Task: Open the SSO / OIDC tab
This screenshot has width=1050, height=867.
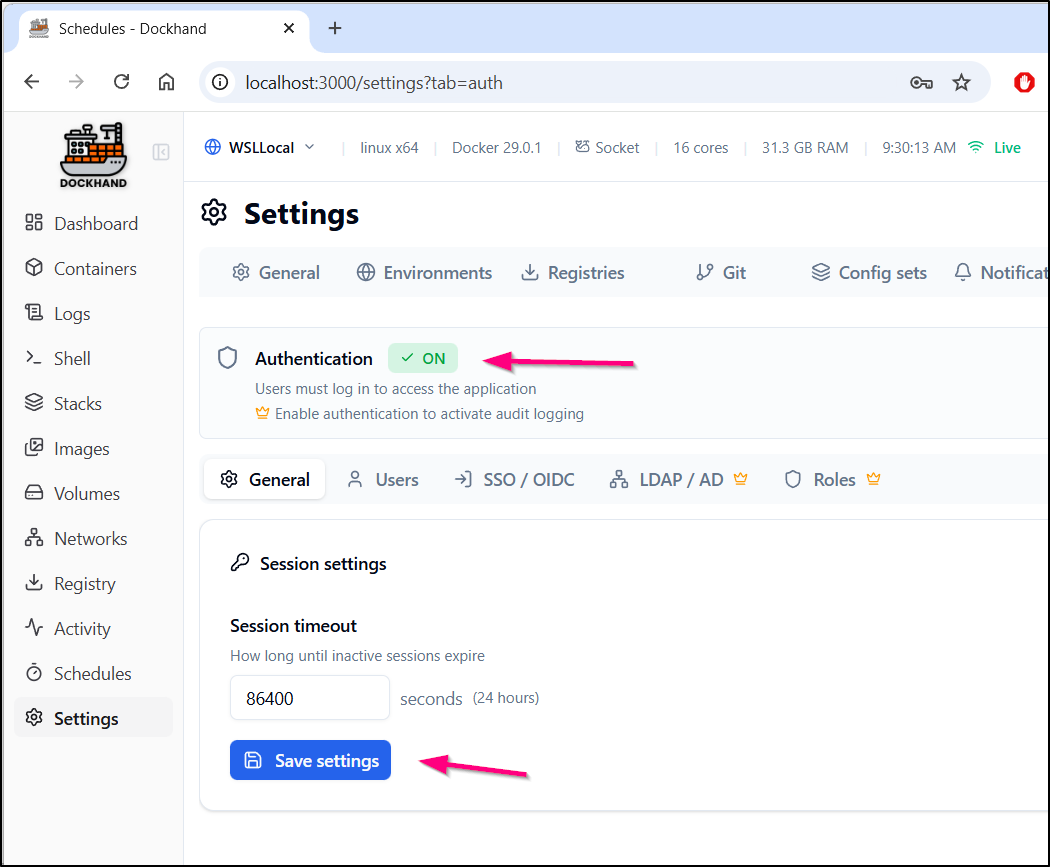Action: coord(515,480)
